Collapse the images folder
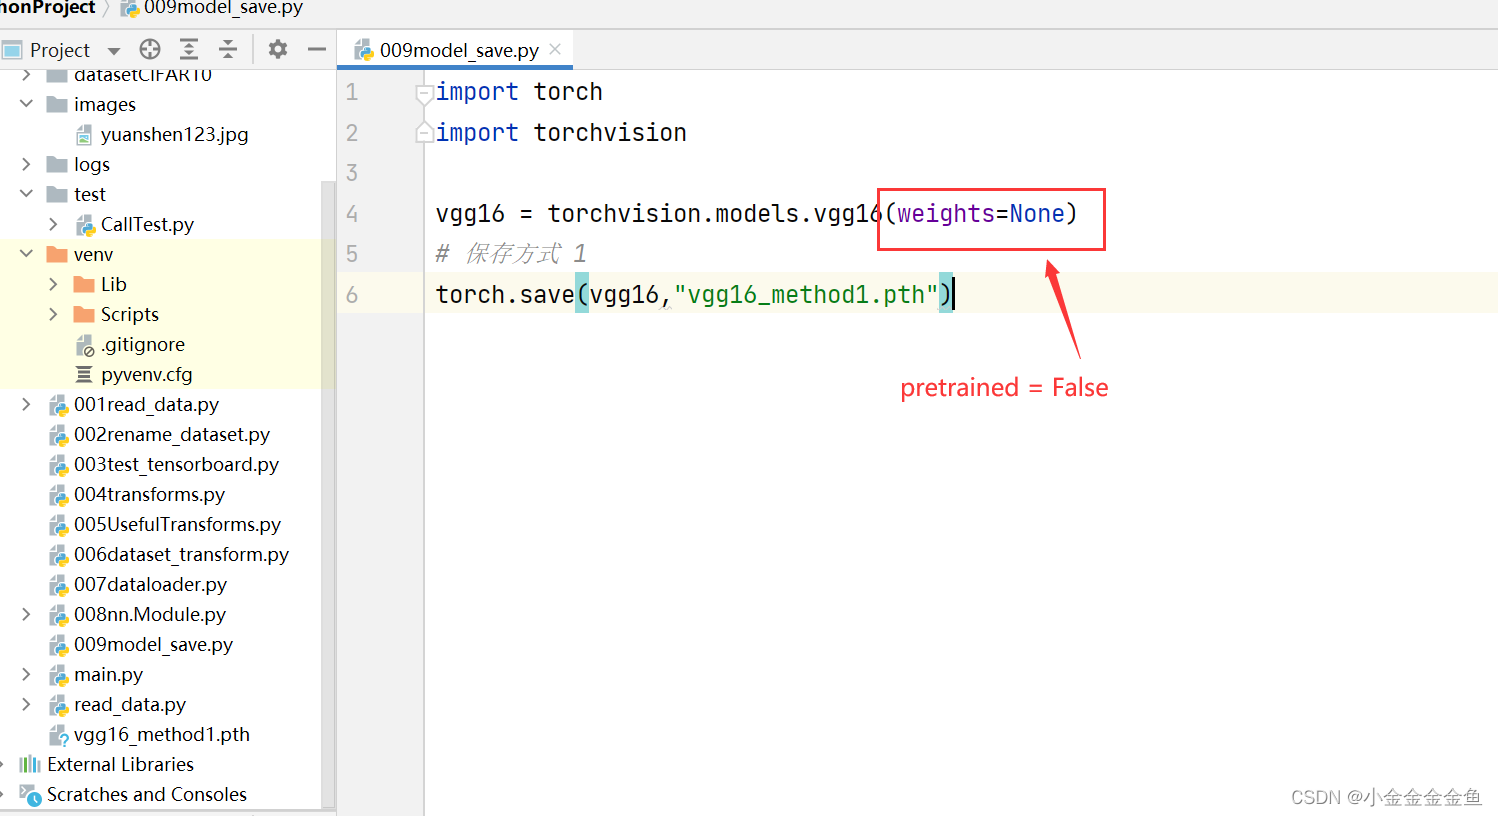The width and height of the screenshot is (1498, 816). [x=27, y=104]
